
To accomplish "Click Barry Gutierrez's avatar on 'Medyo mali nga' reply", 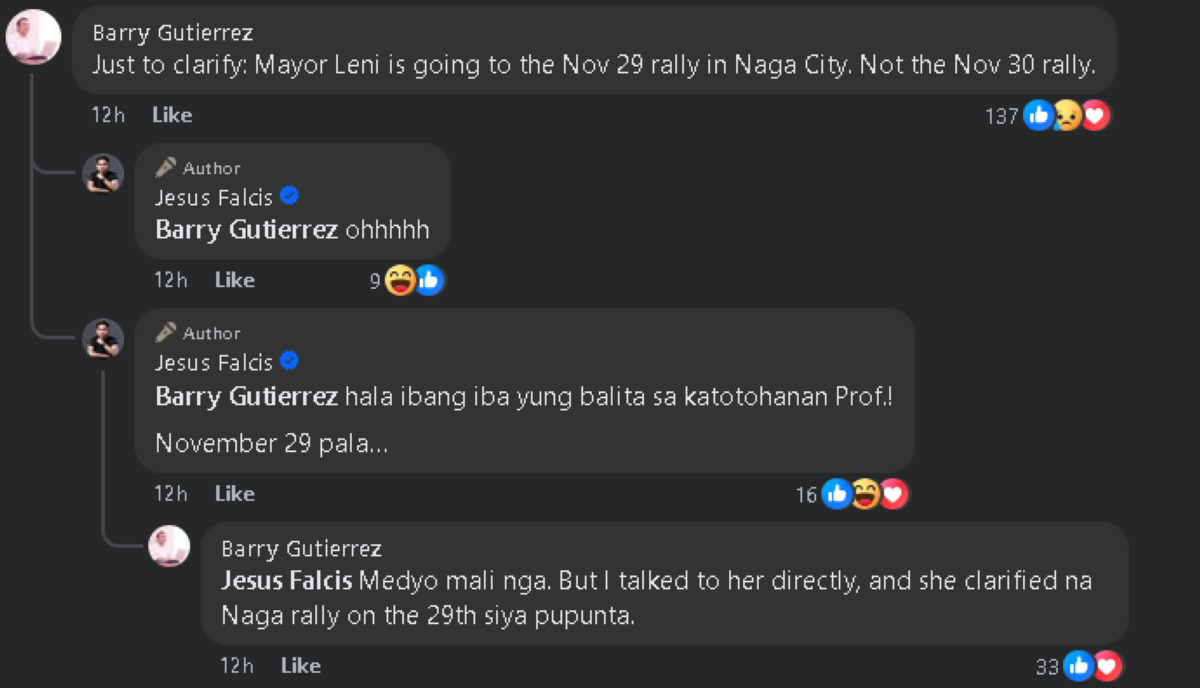I will click(x=169, y=546).
